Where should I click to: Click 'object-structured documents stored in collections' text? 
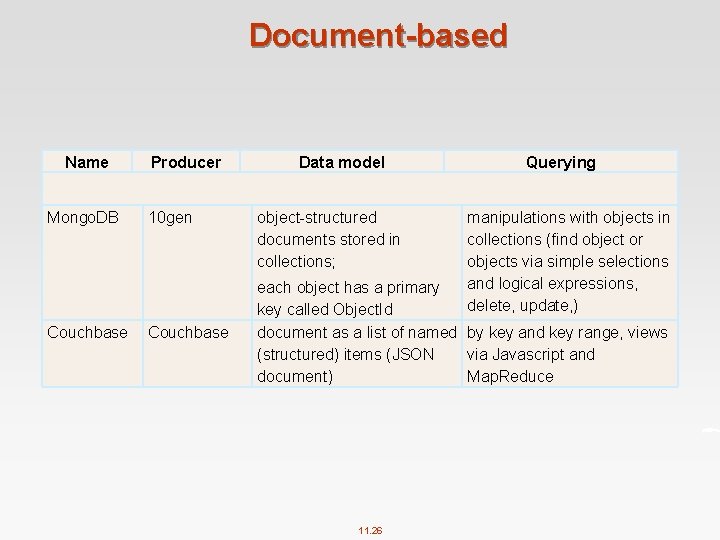click(329, 239)
